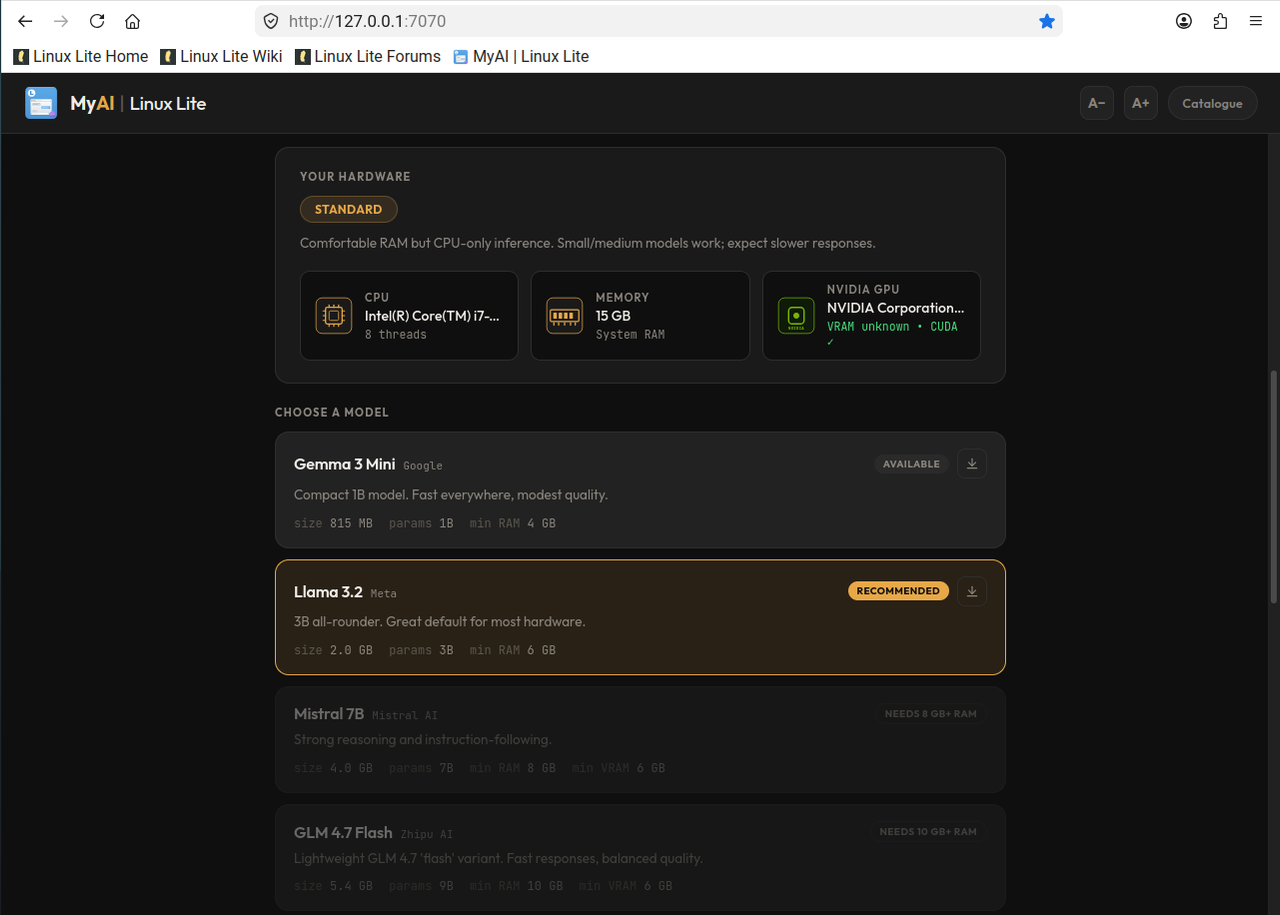1280x915 pixels.
Task: Decrease font size with A− button
Action: (1097, 103)
